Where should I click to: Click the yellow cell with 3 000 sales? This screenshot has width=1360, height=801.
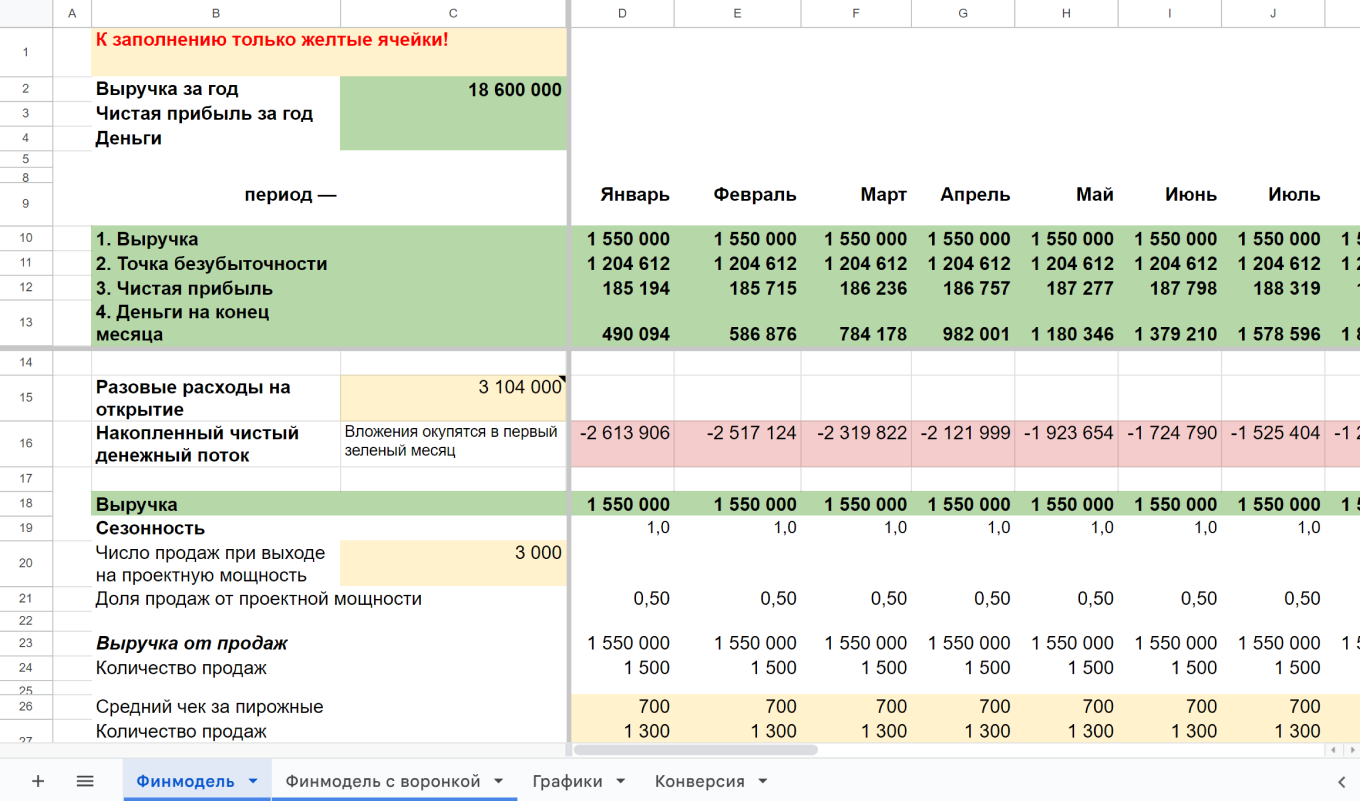[453, 563]
